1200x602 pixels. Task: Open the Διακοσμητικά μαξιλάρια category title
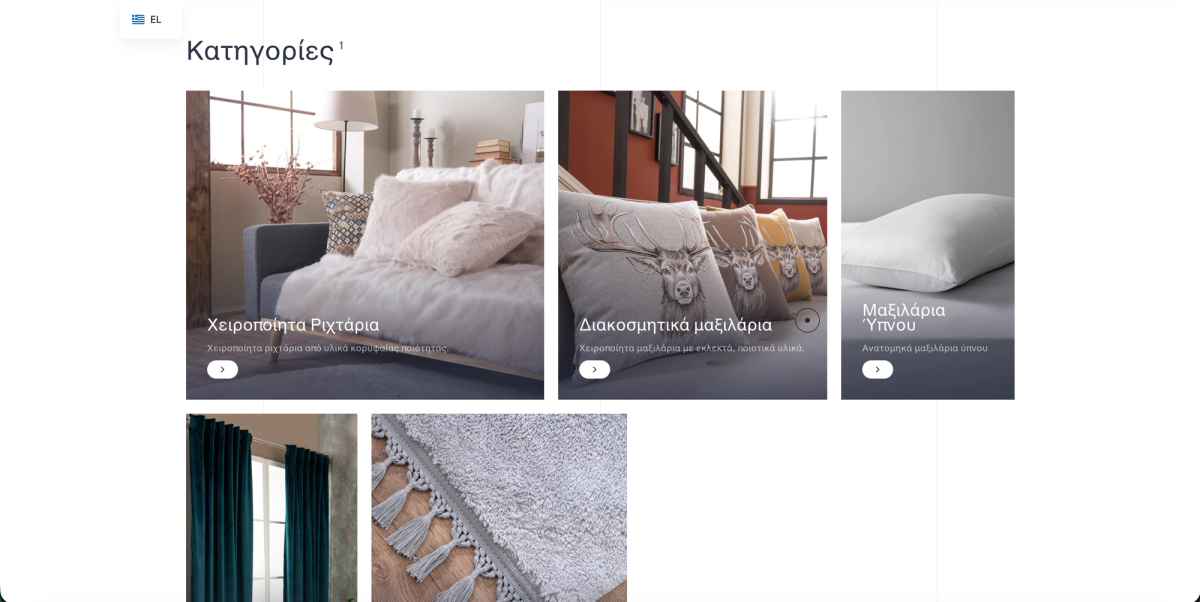click(675, 325)
